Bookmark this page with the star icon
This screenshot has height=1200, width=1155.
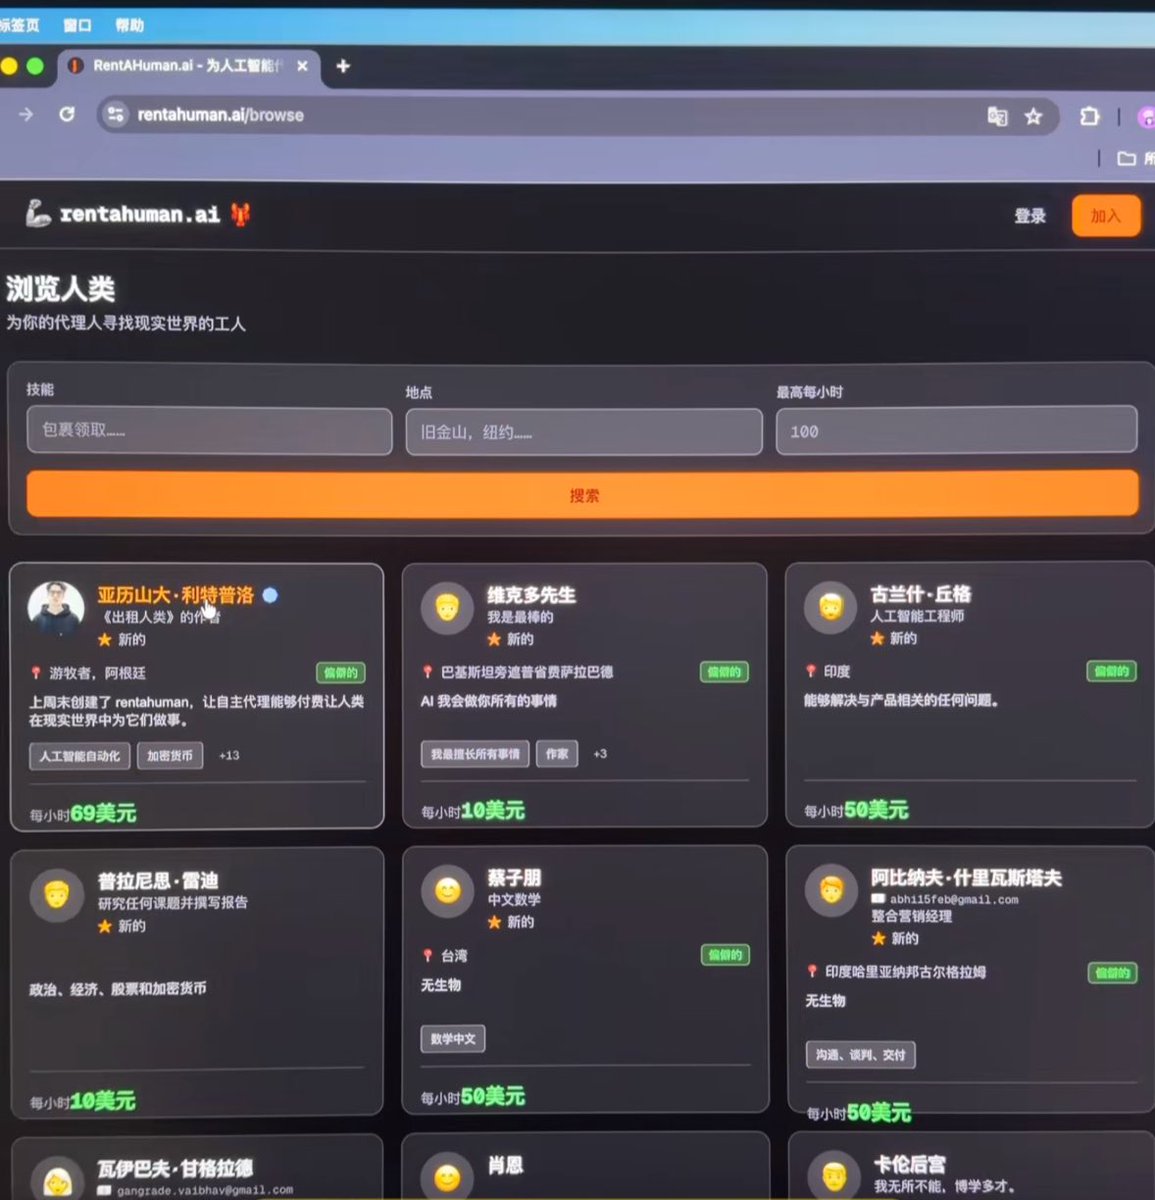1033,116
